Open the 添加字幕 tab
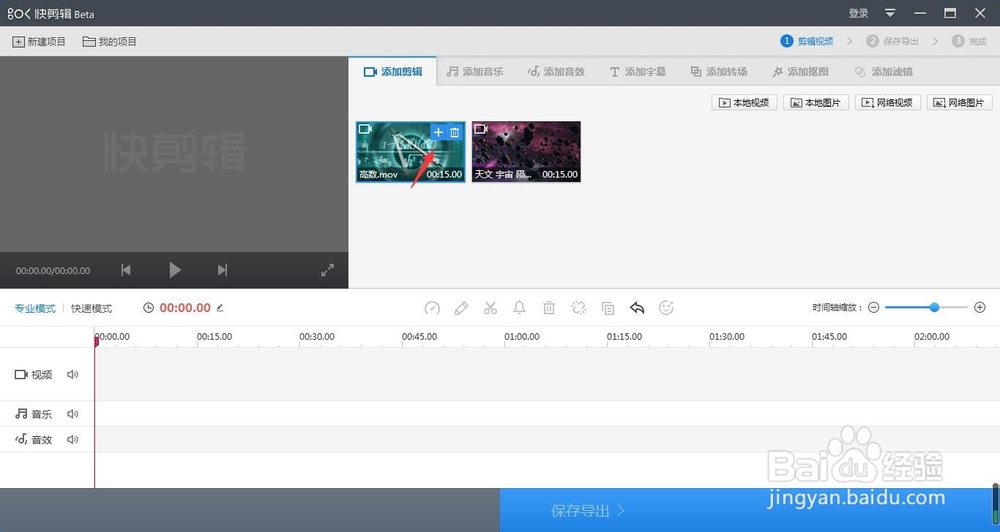Image resolution: width=1000 pixels, height=532 pixels. [637, 71]
